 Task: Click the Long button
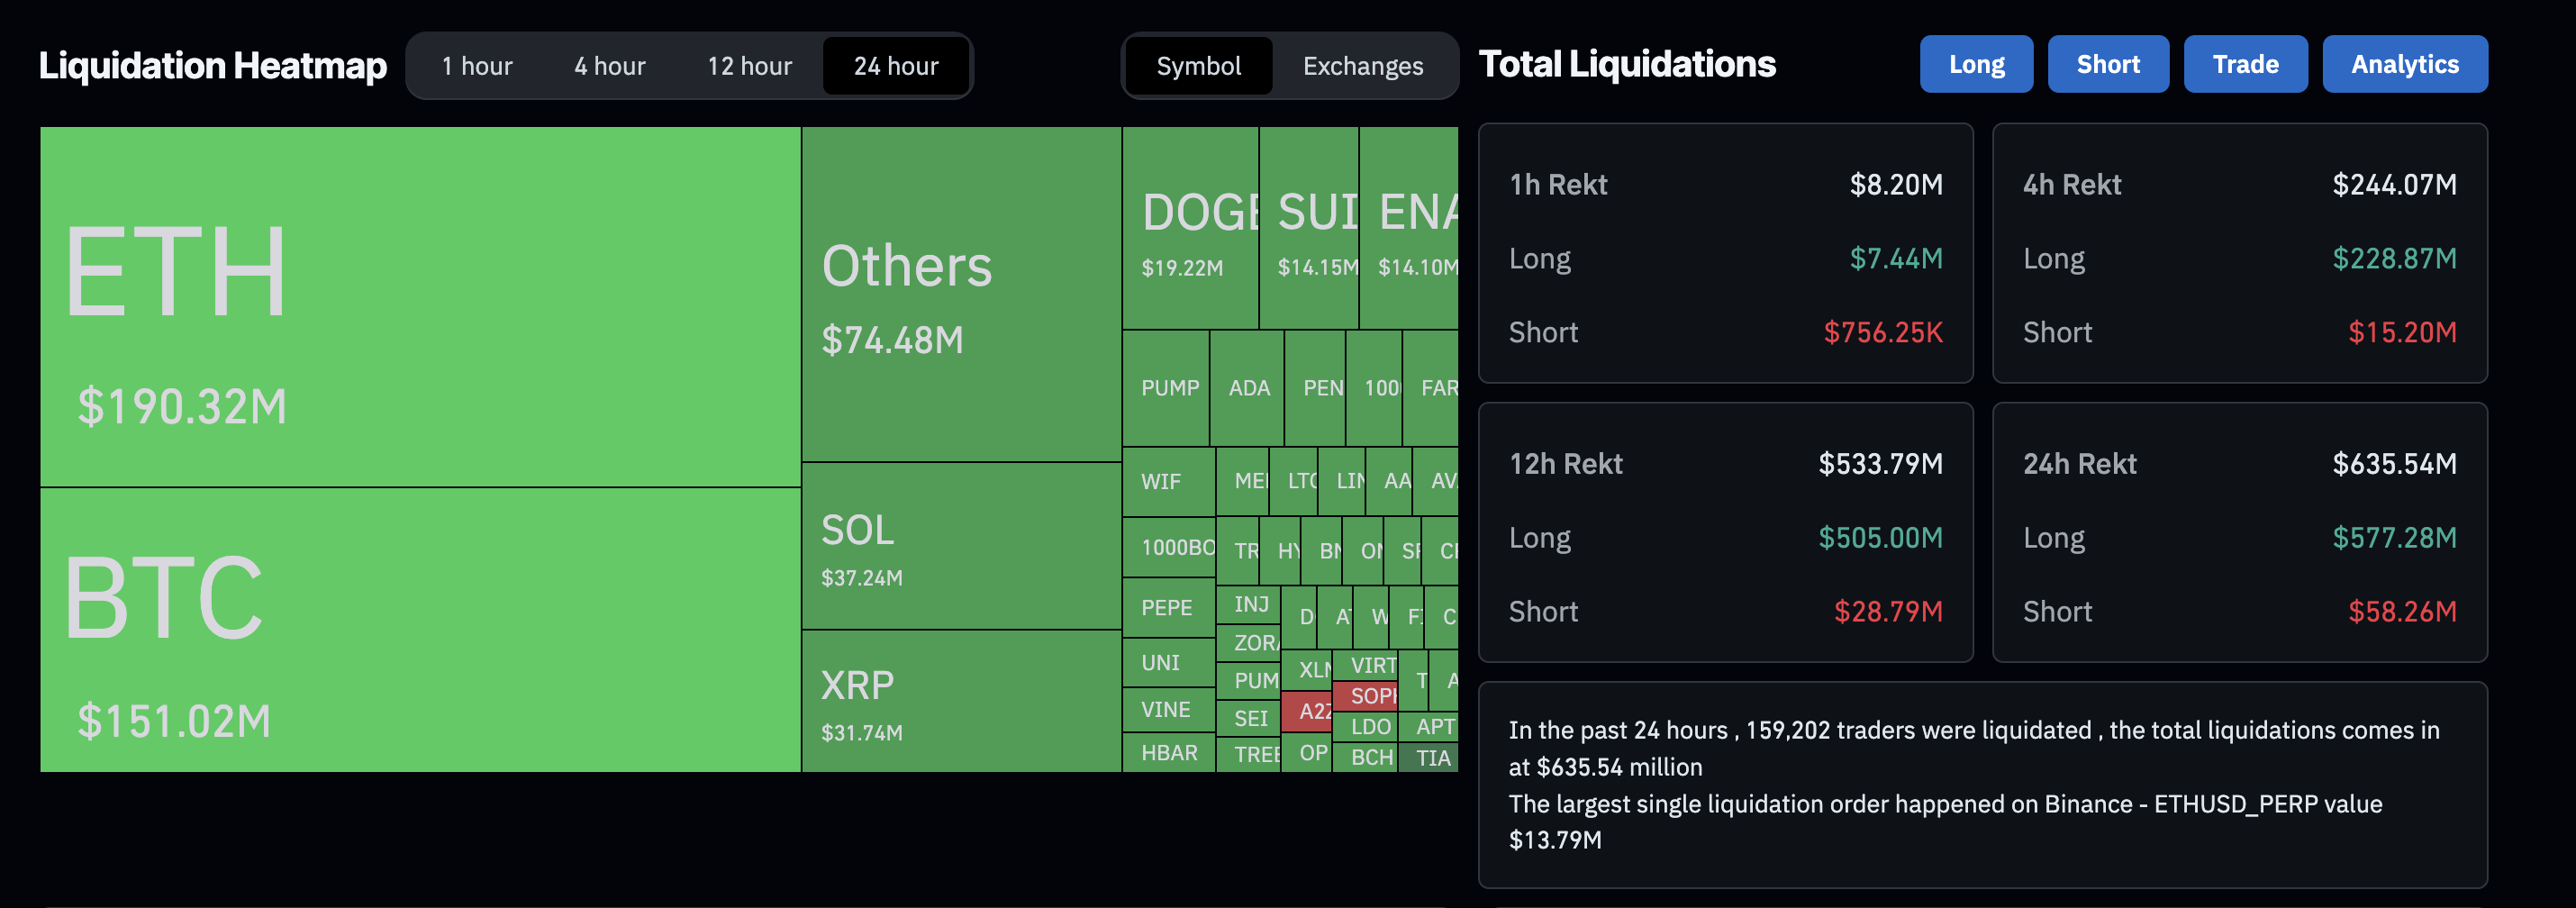[1975, 64]
